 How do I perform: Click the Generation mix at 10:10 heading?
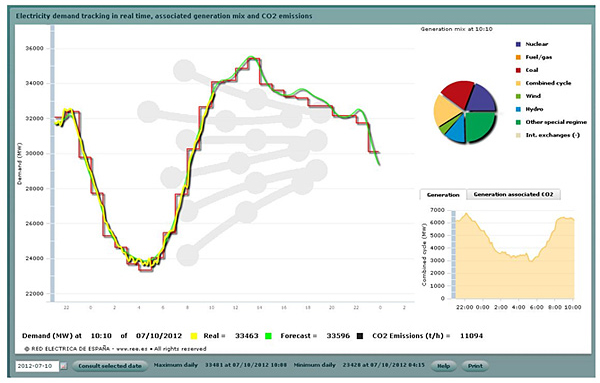457,29
